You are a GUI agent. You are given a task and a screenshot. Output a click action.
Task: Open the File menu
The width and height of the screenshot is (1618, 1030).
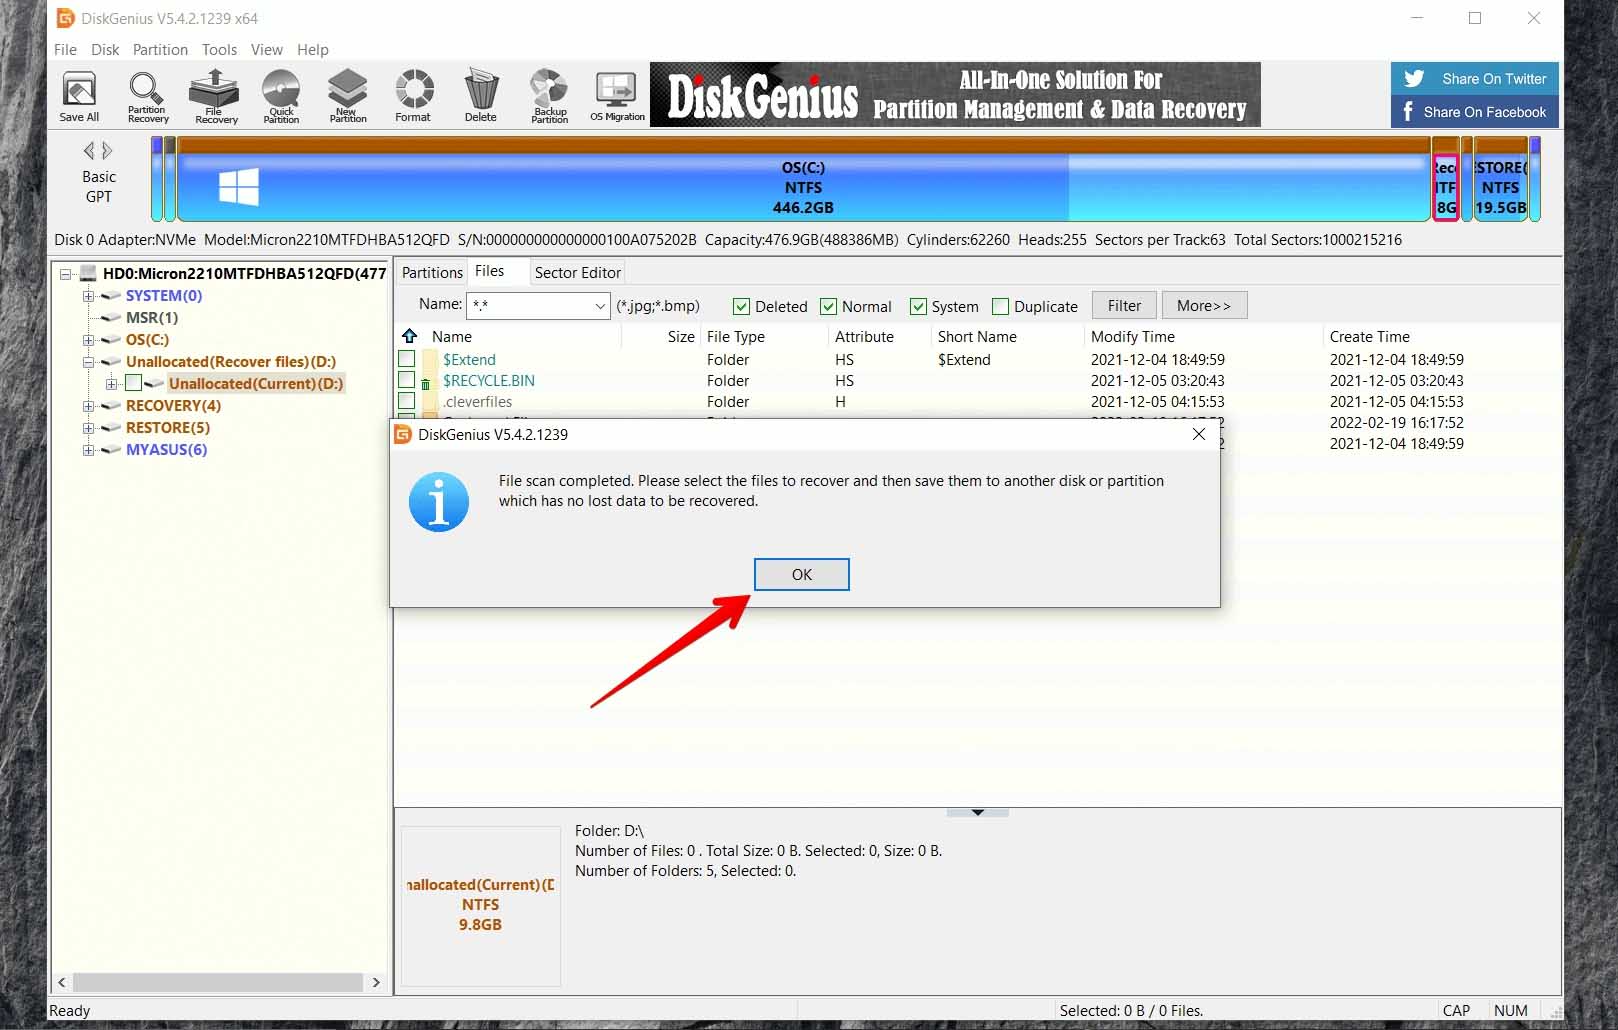[65, 49]
